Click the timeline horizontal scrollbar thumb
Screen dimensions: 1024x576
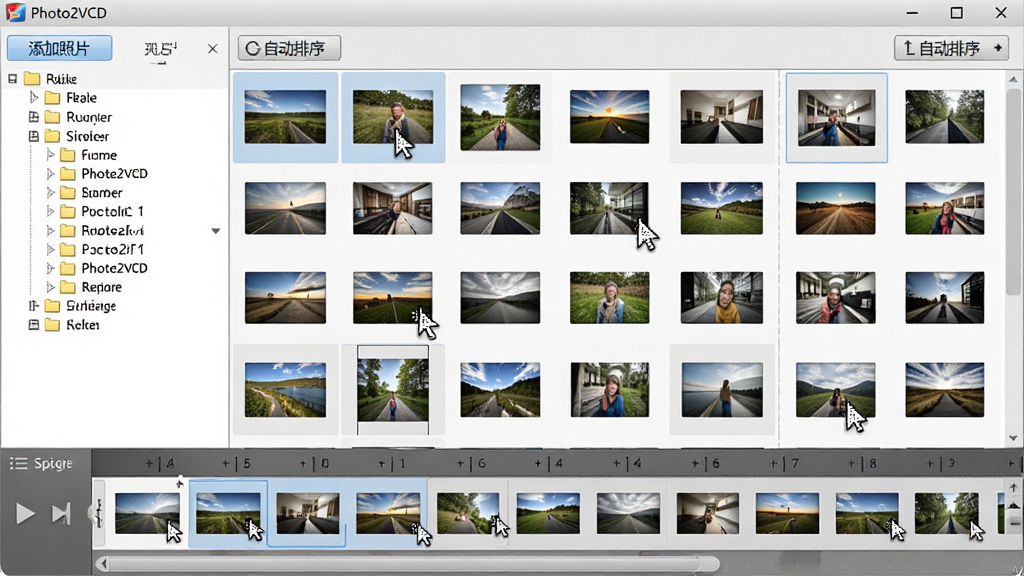(411, 564)
